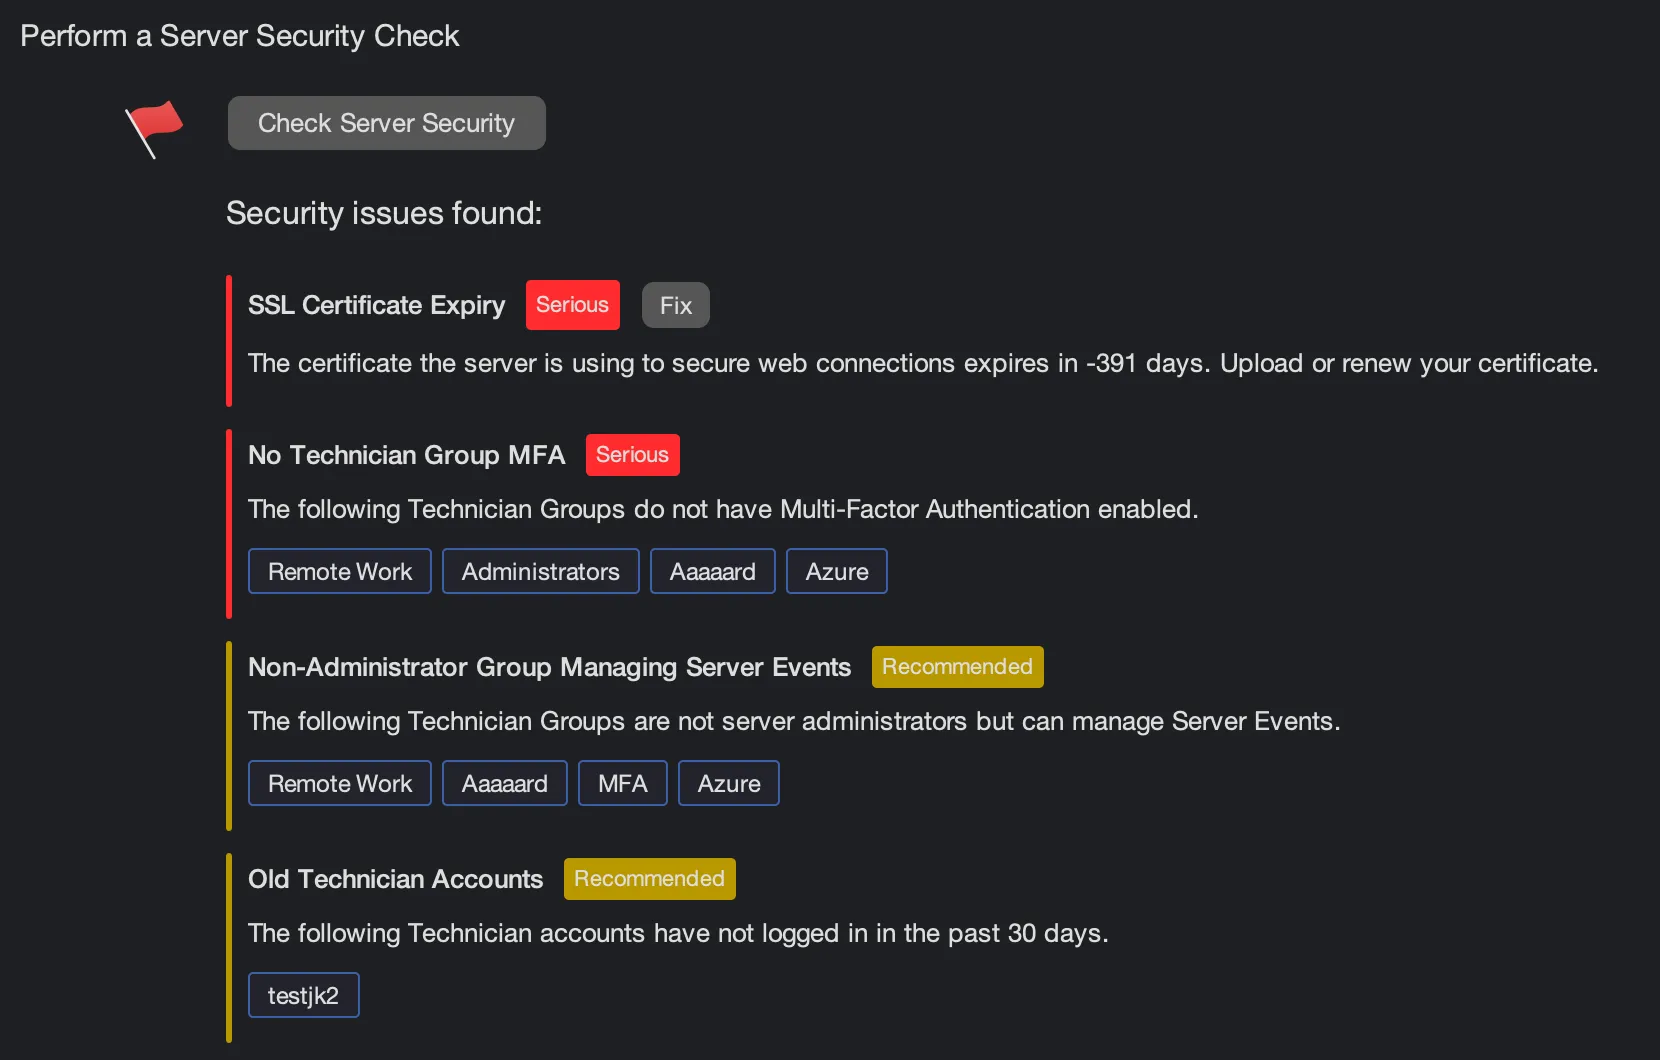
Task: Click Fix for SSL Certificate Expiry
Action: pyautogui.click(x=675, y=305)
